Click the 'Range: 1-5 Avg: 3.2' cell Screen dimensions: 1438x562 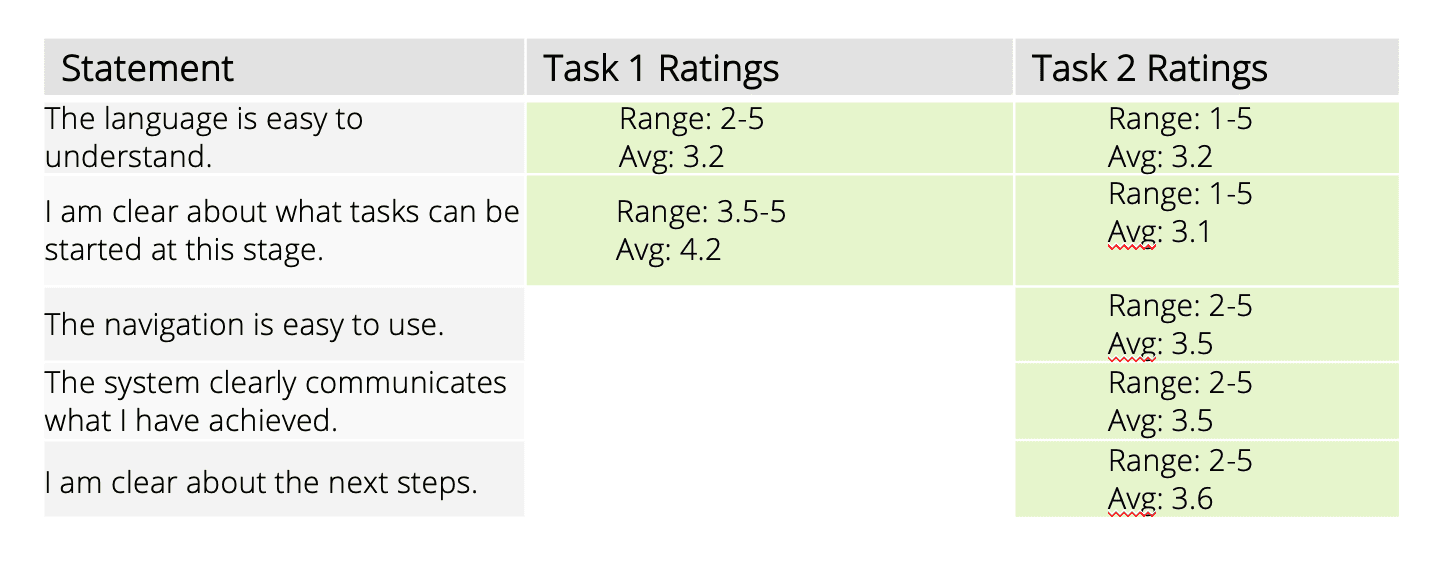(1207, 137)
